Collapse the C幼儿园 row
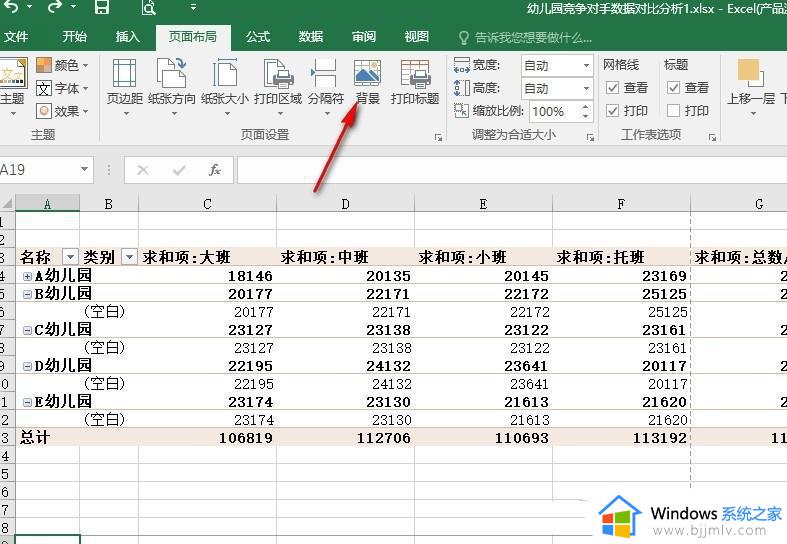The image size is (787, 544). pos(27,330)
